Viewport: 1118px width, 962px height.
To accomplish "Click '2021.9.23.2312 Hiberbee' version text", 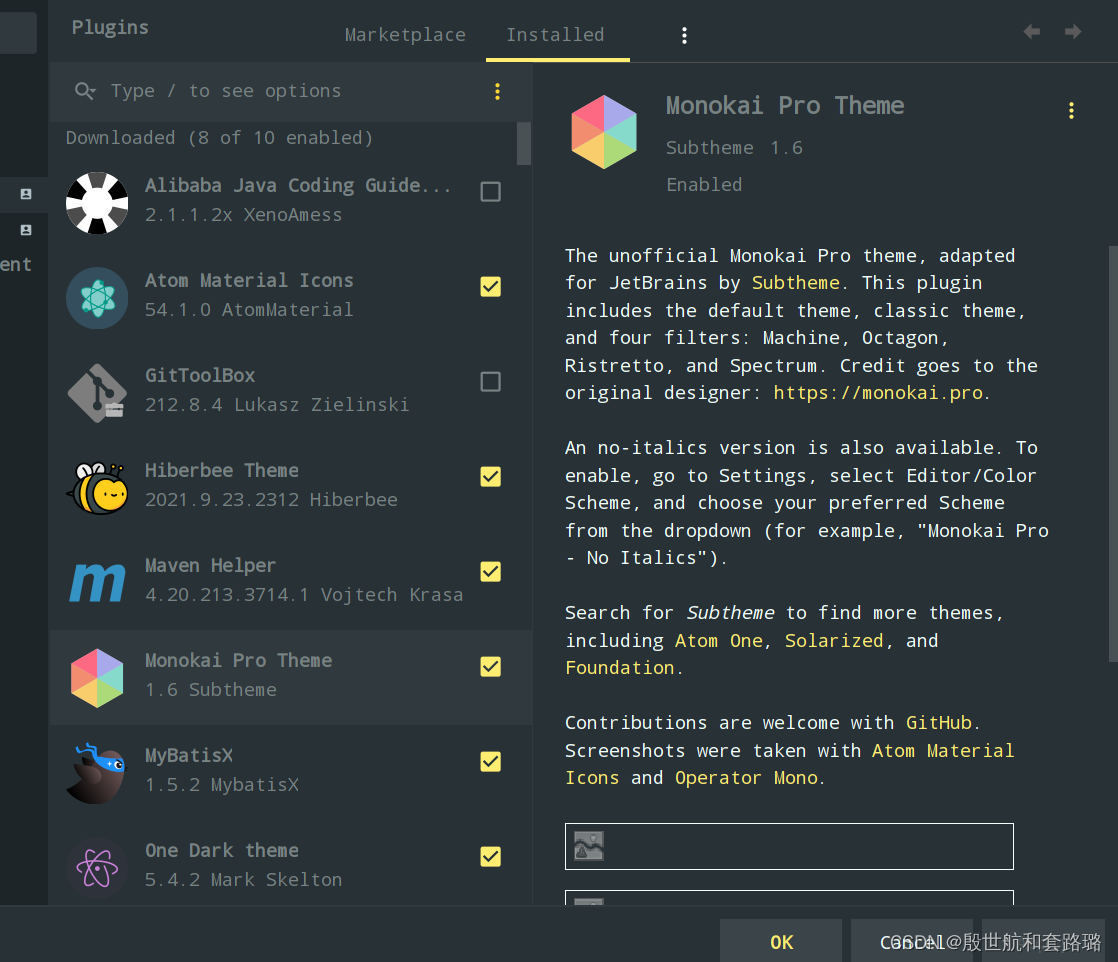I will (x=271, y=500).
